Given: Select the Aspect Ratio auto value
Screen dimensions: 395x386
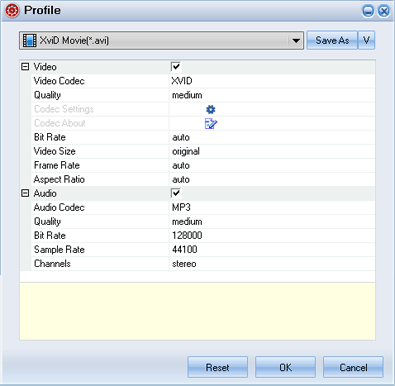Looking at the screenshot, I should pos(181,179).
